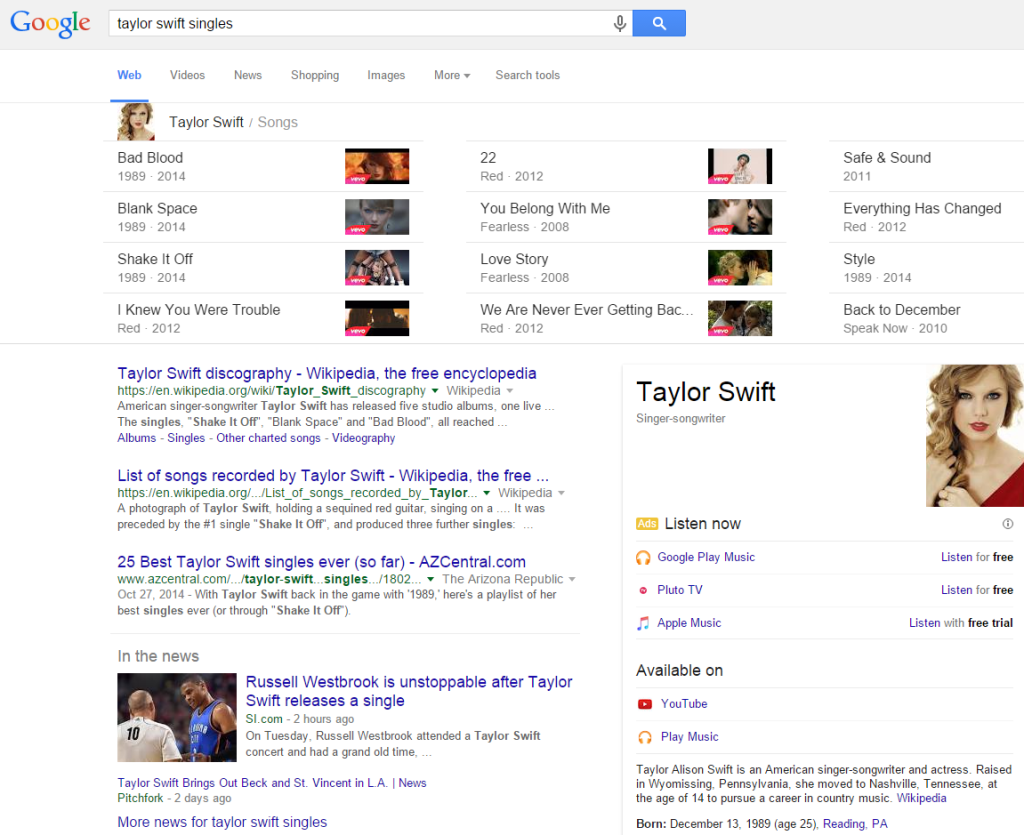
Task: Select Style song entry
Action: click(926, 268)
